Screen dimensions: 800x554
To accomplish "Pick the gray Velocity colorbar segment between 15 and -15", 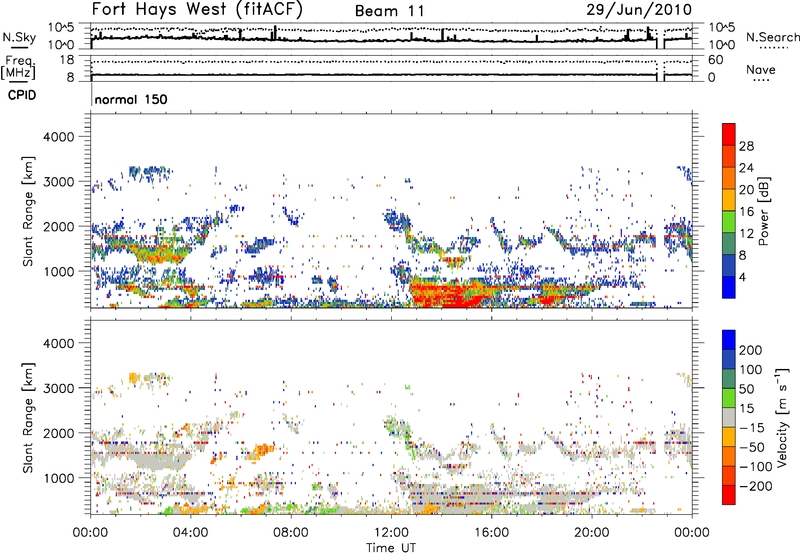I will pyautogui.click(x=729, y=418).
